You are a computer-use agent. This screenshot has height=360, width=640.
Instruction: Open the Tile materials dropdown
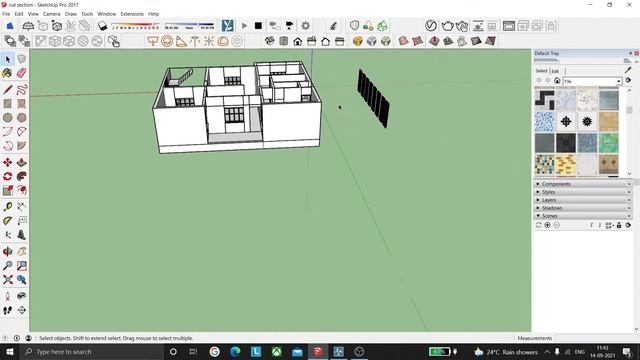(x=592, y=81)
